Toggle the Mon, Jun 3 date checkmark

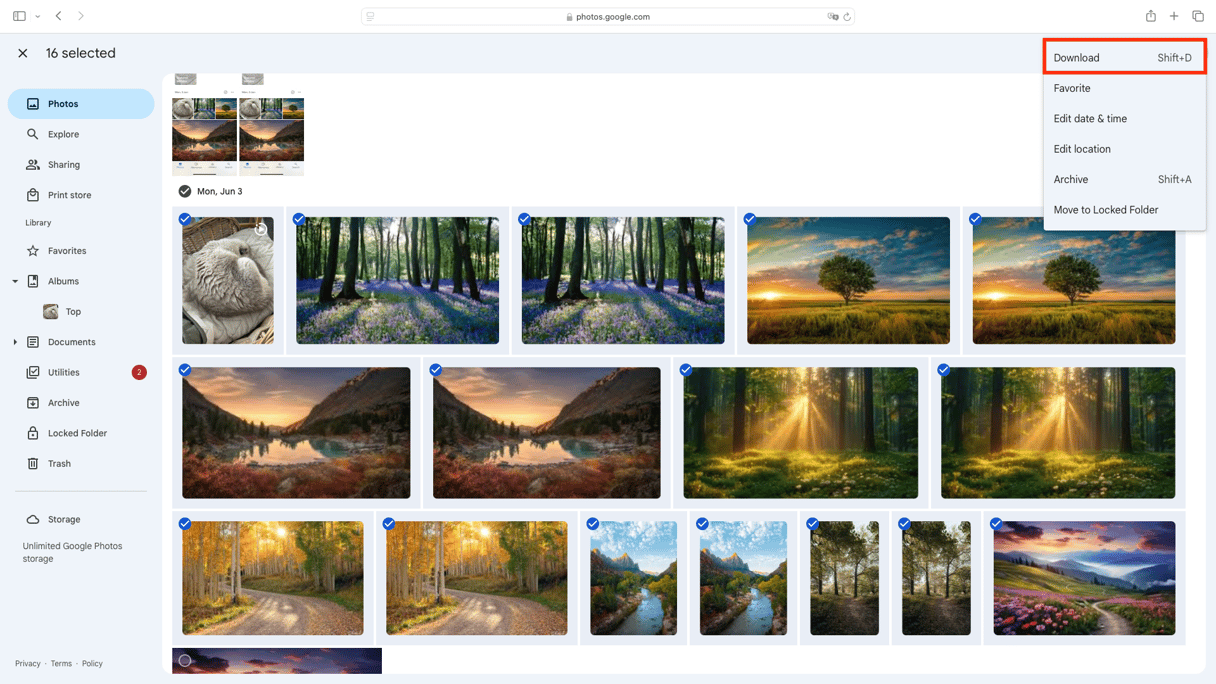point(184,191)
